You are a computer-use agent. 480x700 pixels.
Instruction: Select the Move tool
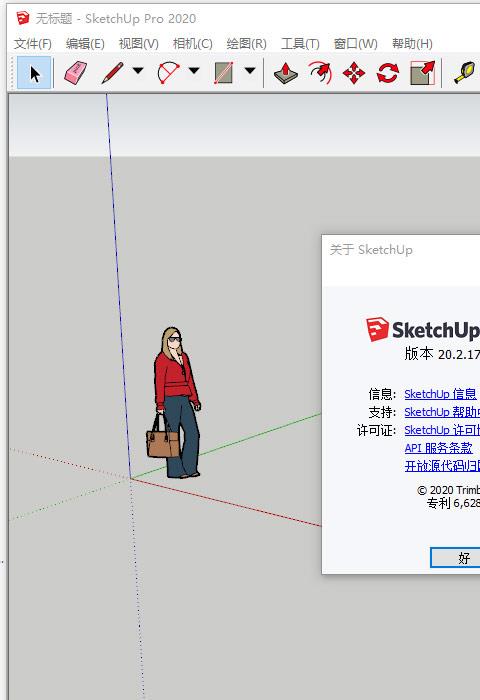[354, 73]
